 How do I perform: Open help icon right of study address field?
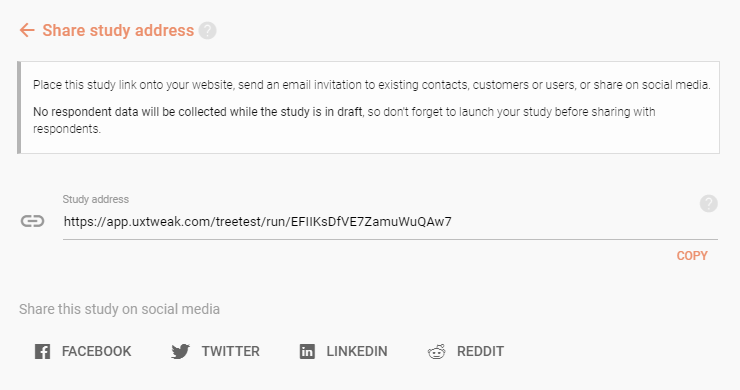coord(708,203)
